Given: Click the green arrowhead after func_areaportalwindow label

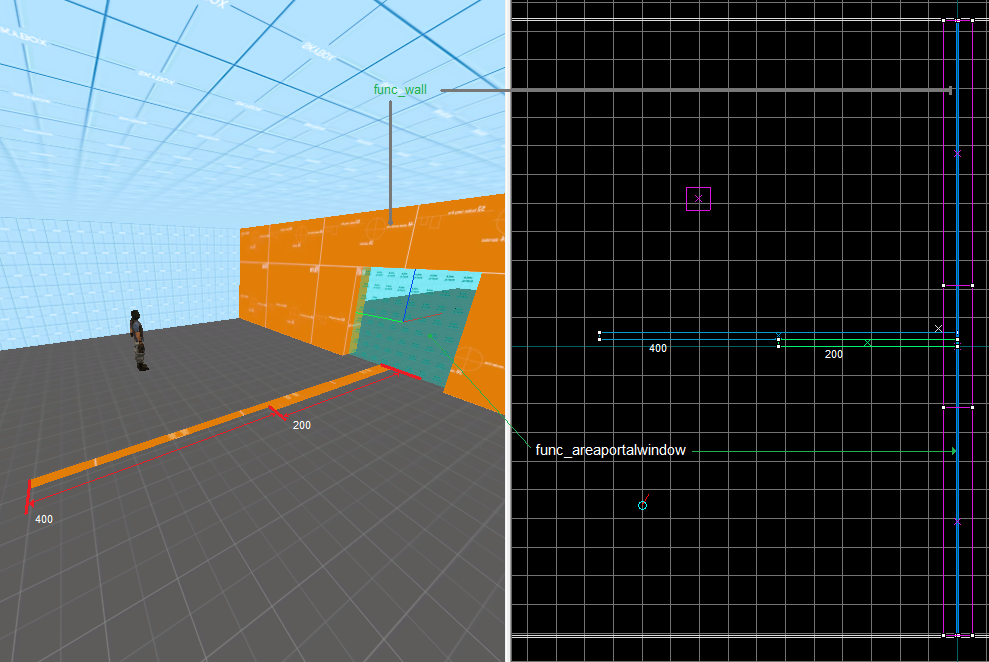Looking at the screenshot, I should point(954,451).
